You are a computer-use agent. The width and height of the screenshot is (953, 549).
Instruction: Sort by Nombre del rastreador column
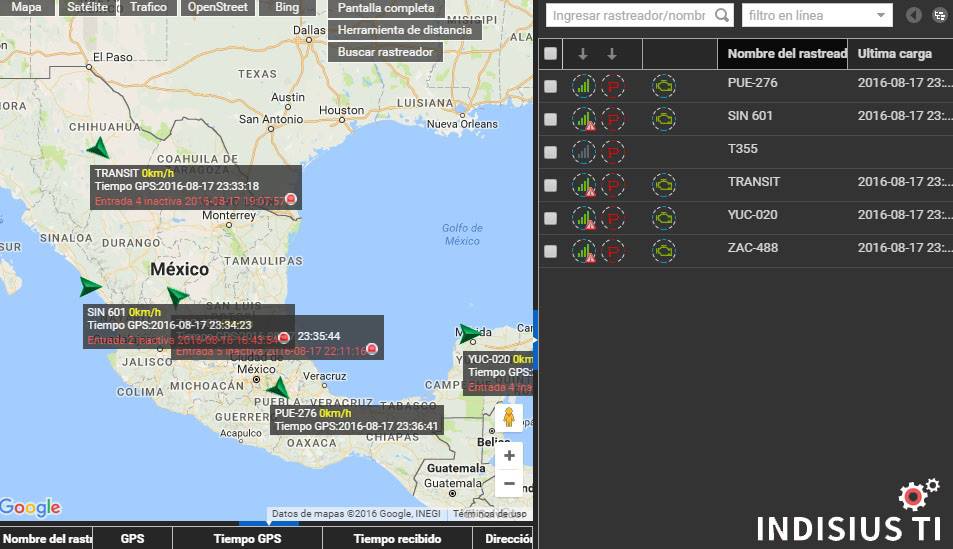pyautogui.click(x=783, y=54)
